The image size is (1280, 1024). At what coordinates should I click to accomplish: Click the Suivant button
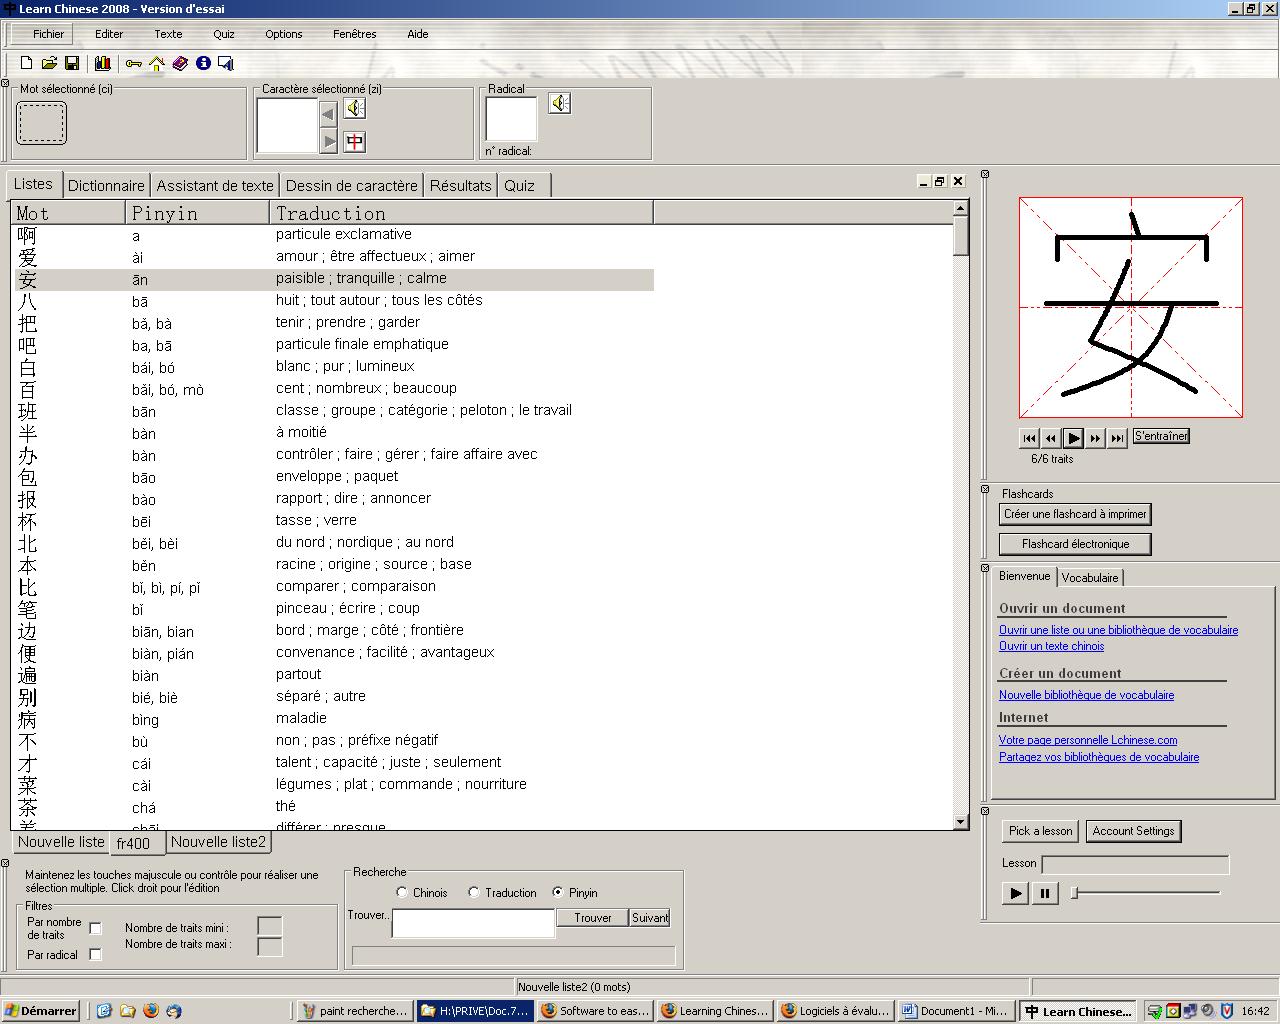click(x=650, y=917)
